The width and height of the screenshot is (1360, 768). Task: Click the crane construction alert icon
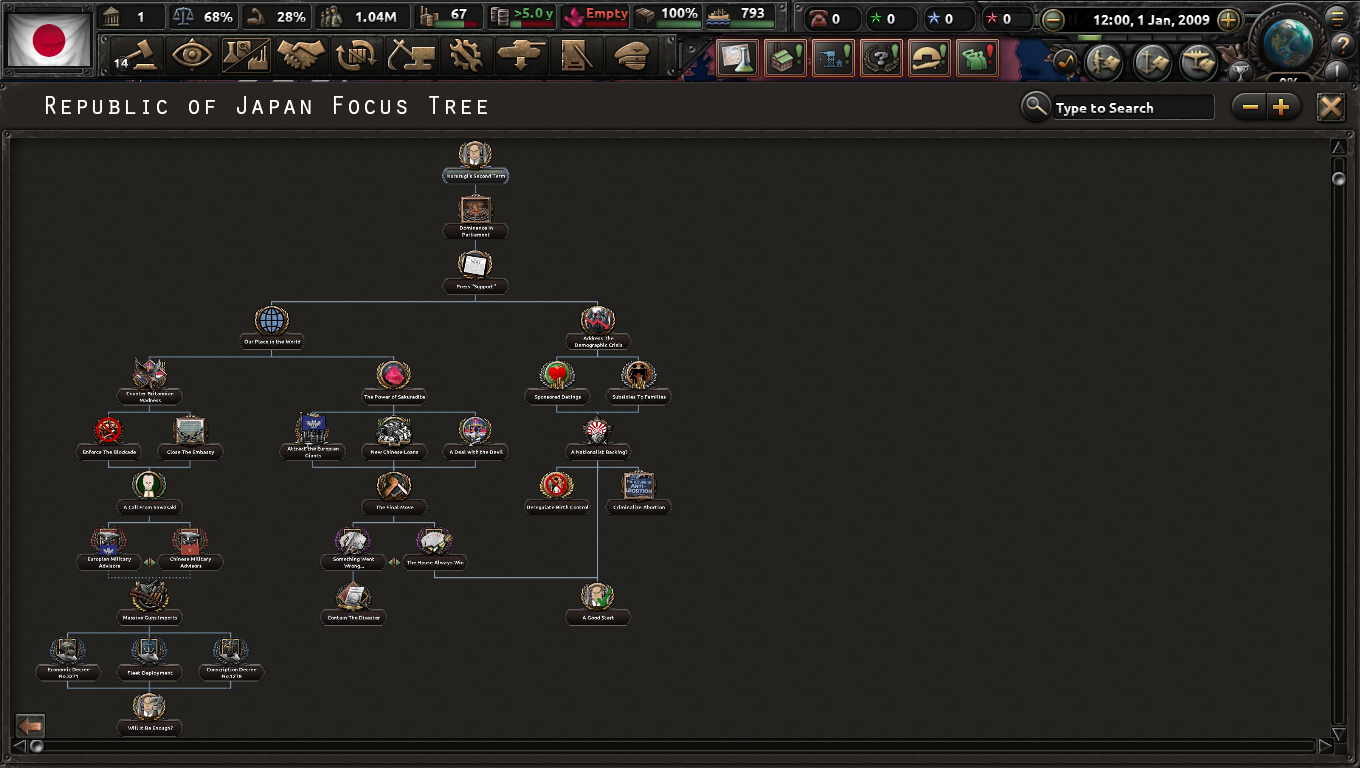pos(833,58)
